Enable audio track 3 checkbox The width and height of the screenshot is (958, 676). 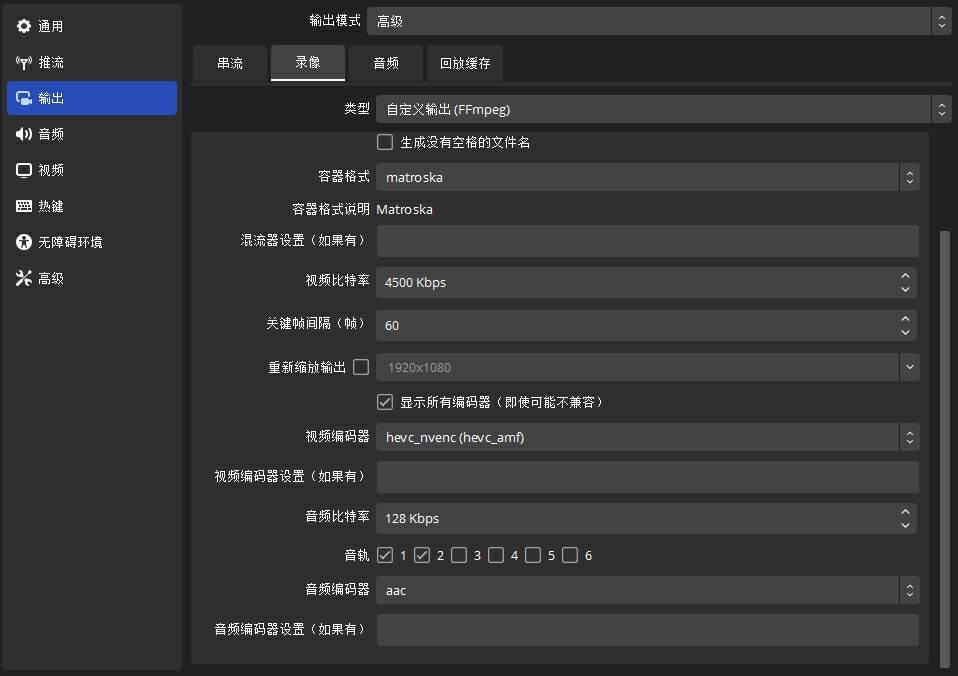click(459, 555)
